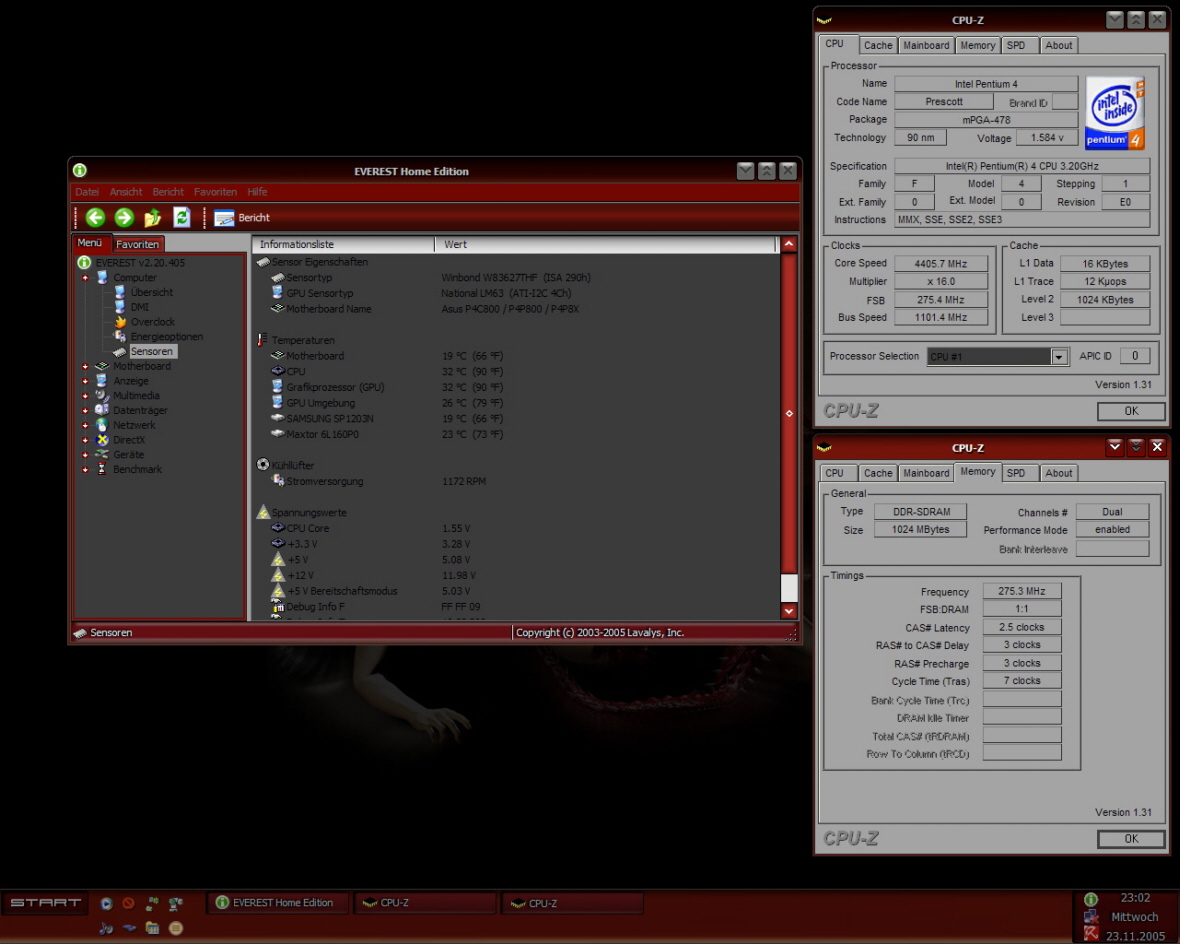The width and height of the screenshot is (1180, 944).
Task: Select the Energieoptionen tree item
Action: click(166, 336)
